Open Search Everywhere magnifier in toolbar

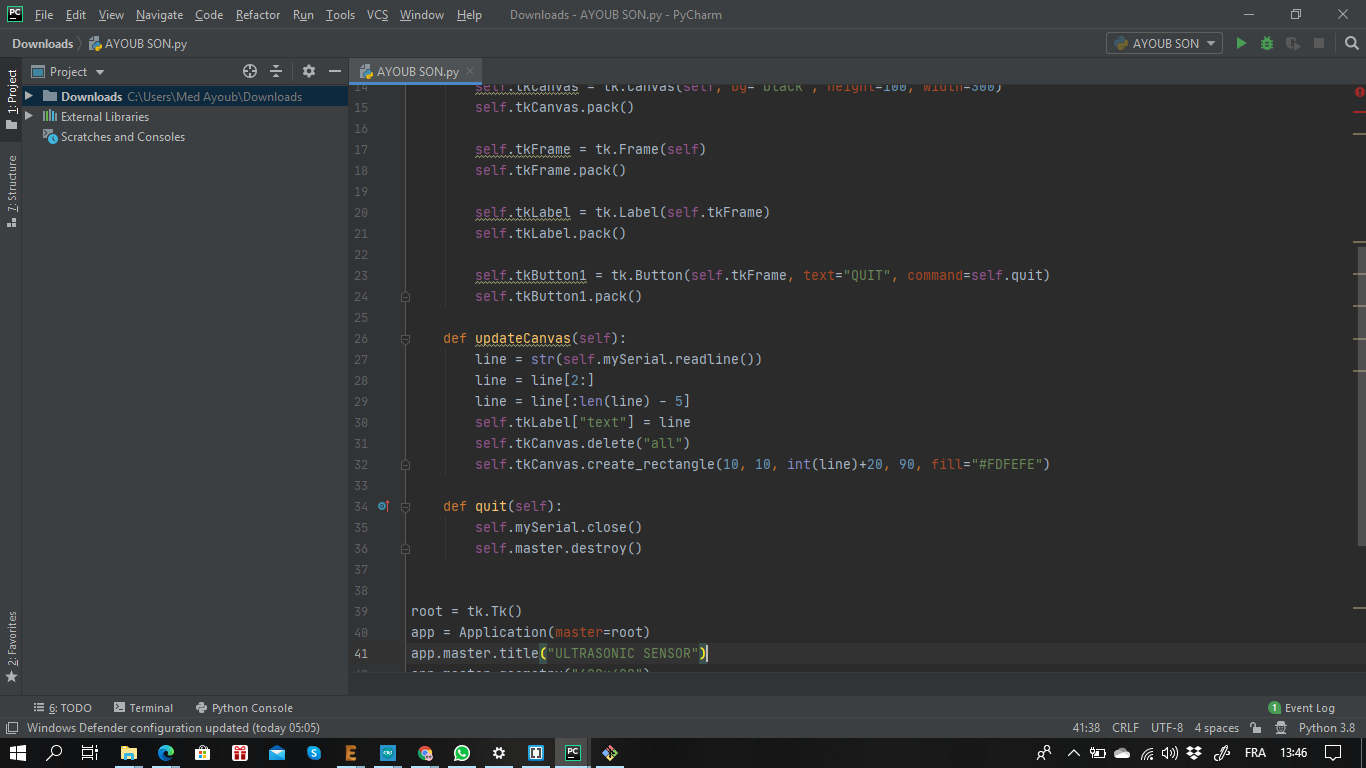coord(1352,43)
